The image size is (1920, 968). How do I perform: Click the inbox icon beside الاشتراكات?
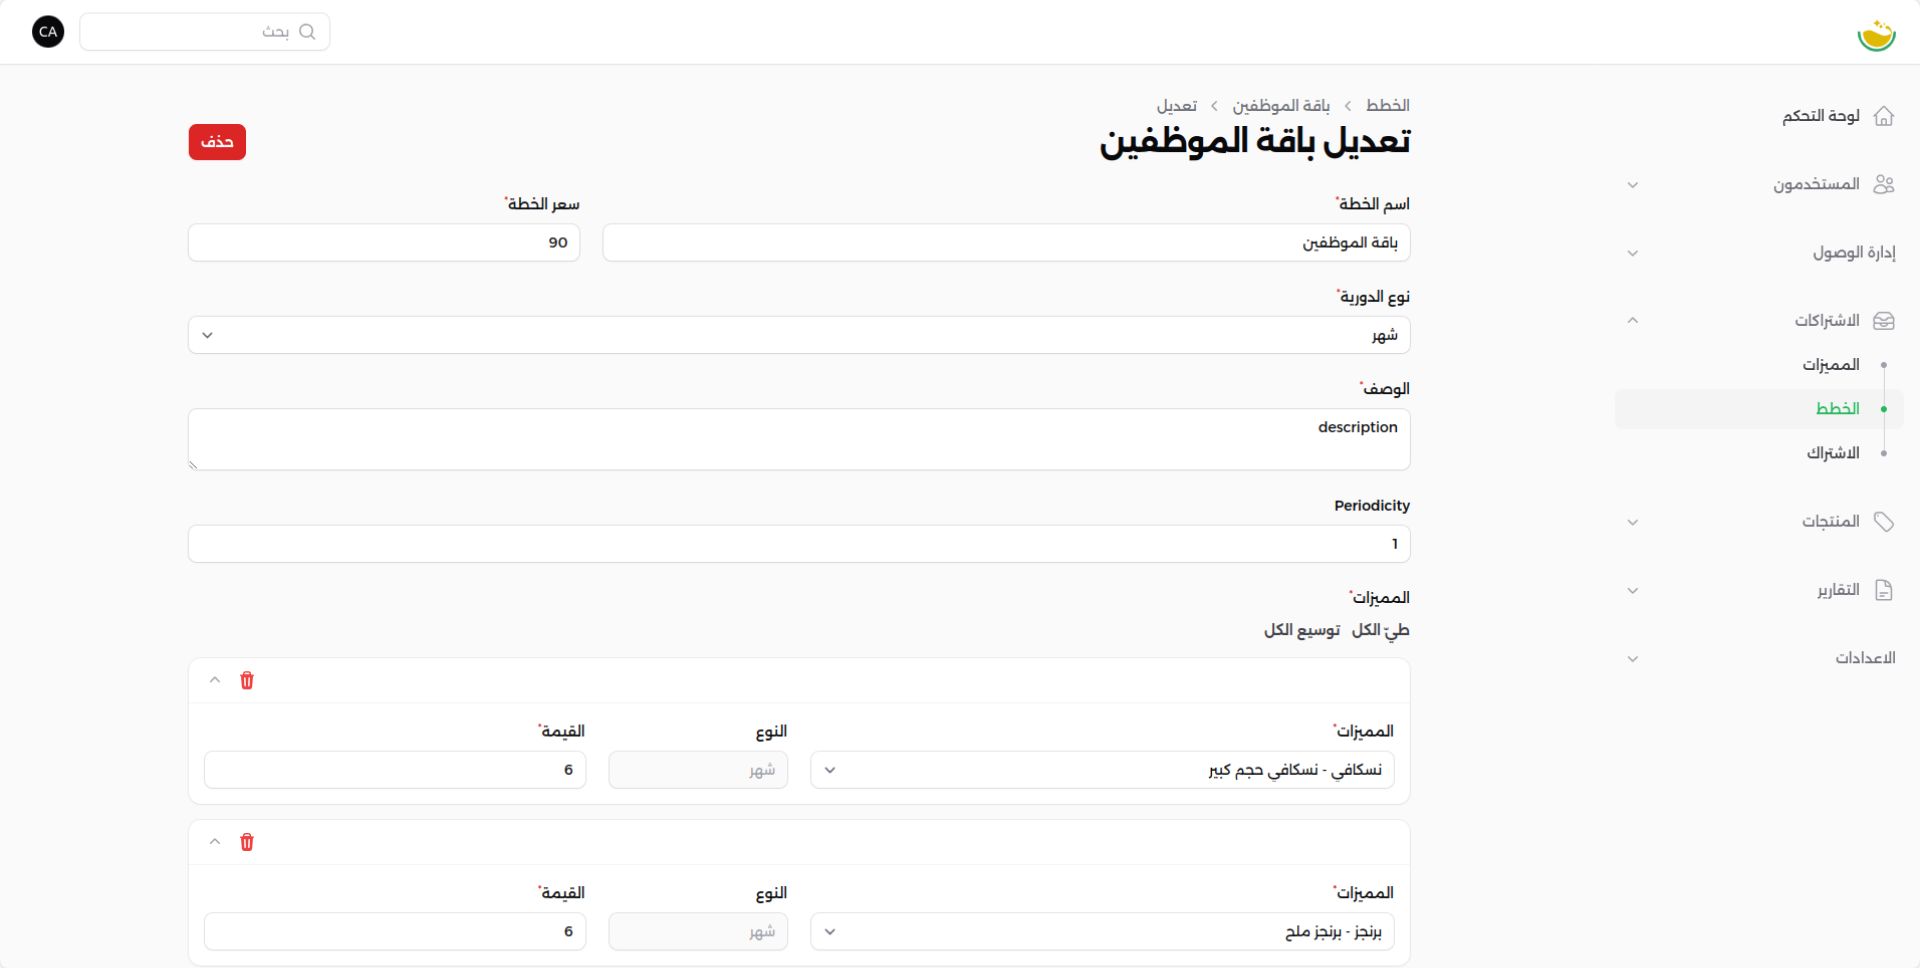(x=1884, y=321)
